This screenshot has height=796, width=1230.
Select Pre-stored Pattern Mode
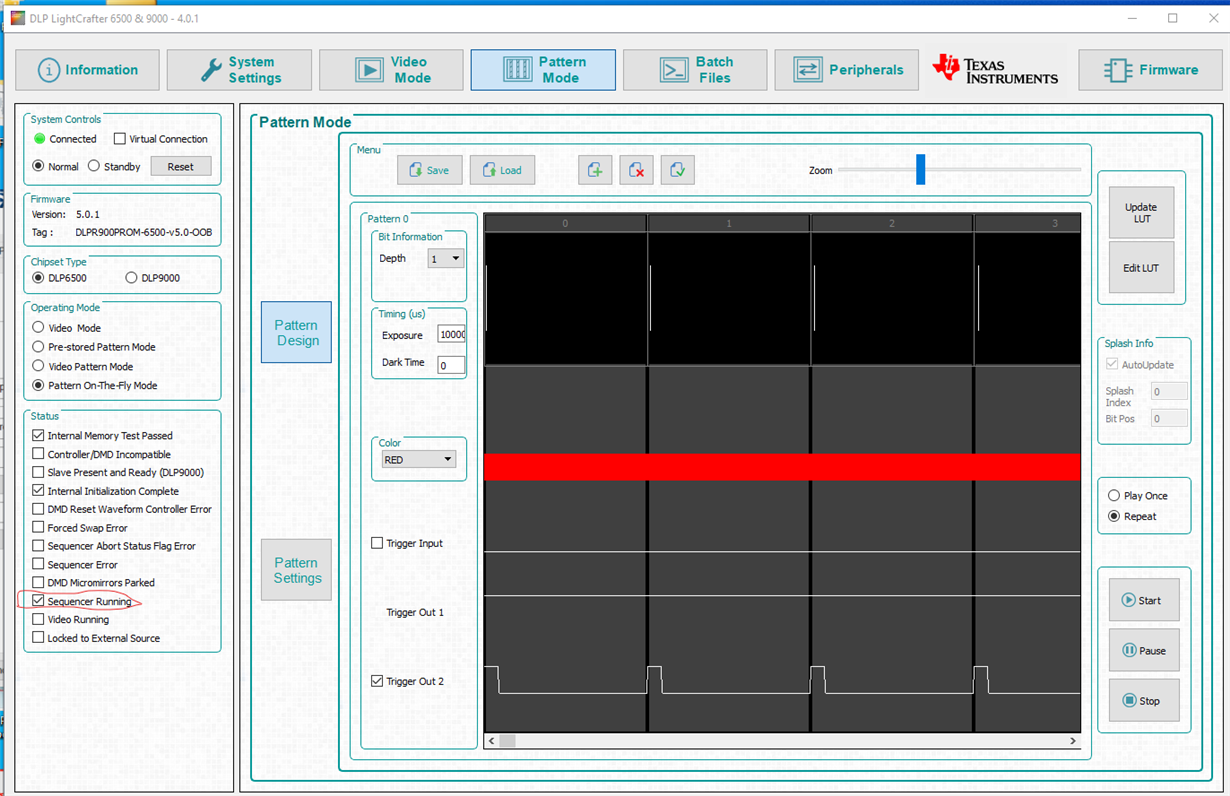(x=38, y=346)
